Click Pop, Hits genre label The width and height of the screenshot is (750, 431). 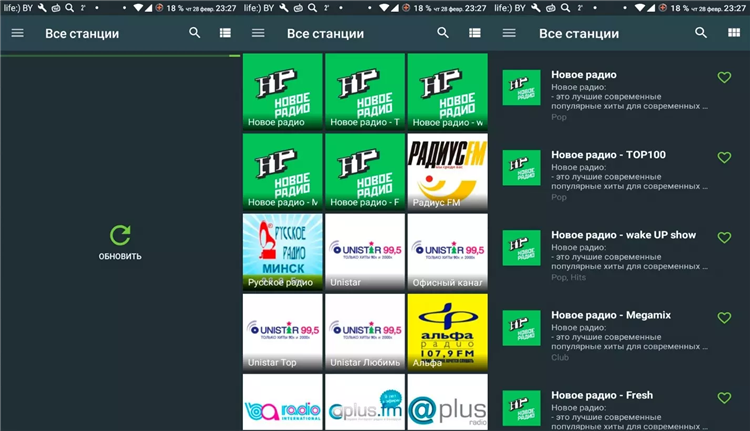click(568, 277)
